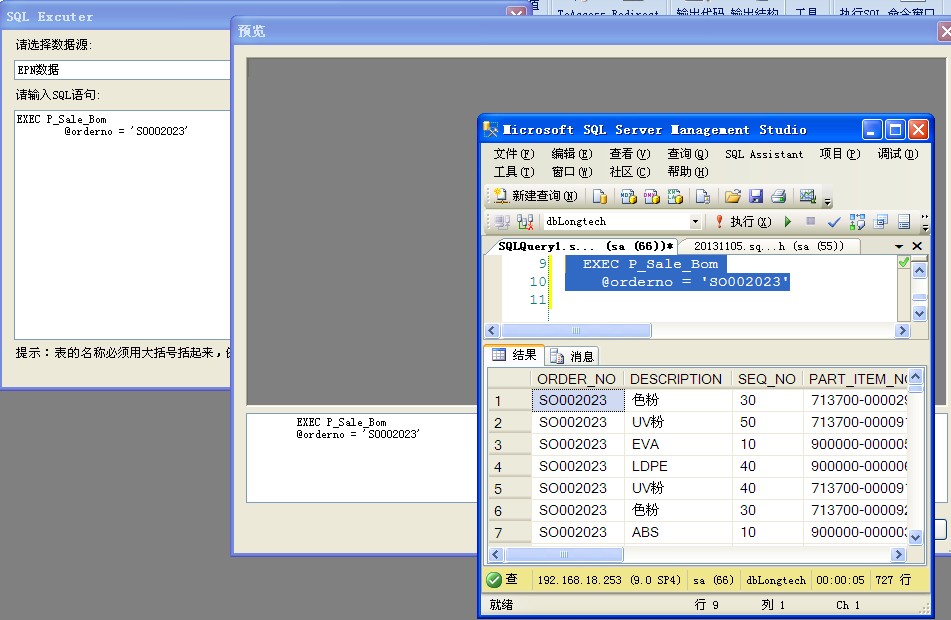This screenshot has width=951, height=620.
Task: Switch to the 20131105.sq...h (sa (55)) tab
Action: point(768,246)
